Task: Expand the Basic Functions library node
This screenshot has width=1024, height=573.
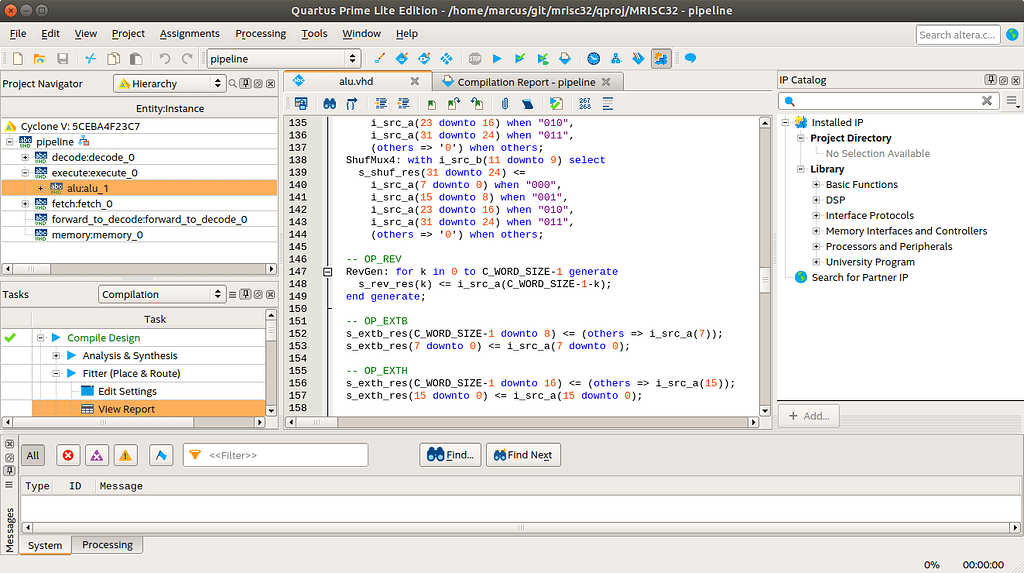Action: point(815,185)
